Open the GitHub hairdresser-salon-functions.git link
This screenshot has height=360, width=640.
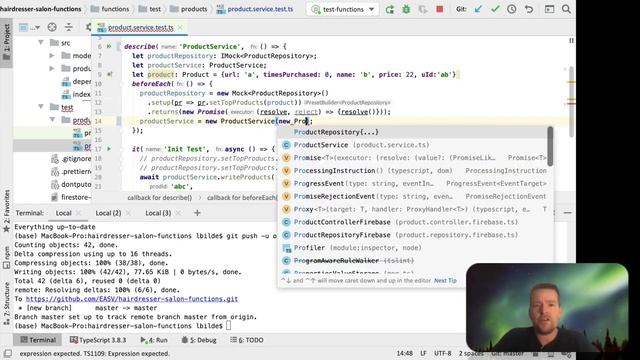[132, 299]
